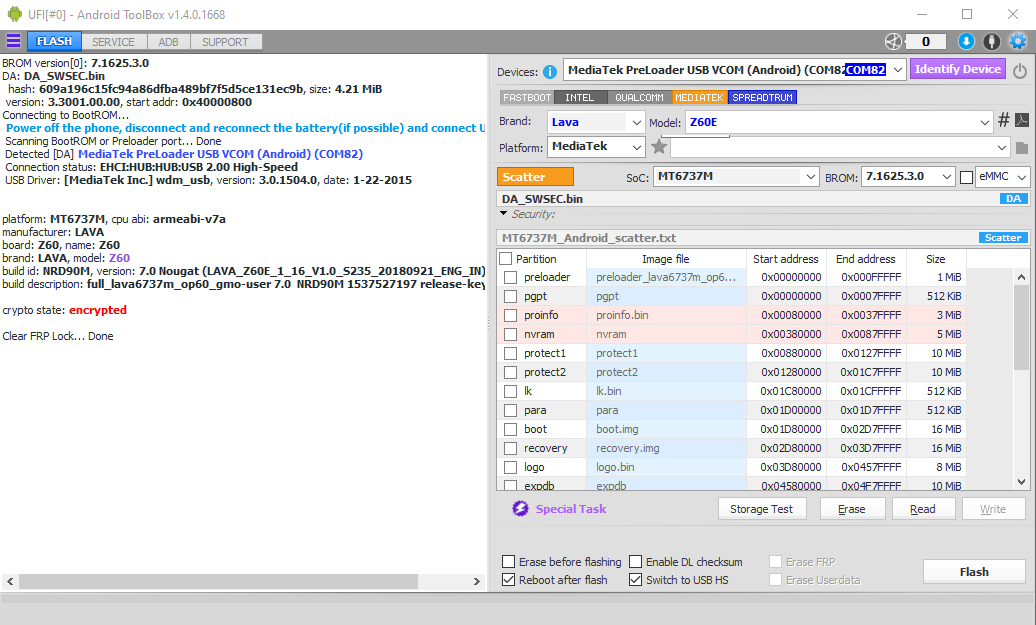Click the partition table scrollbar thumb
Screen dimensions: 1036x625
tap(1021, 328)
